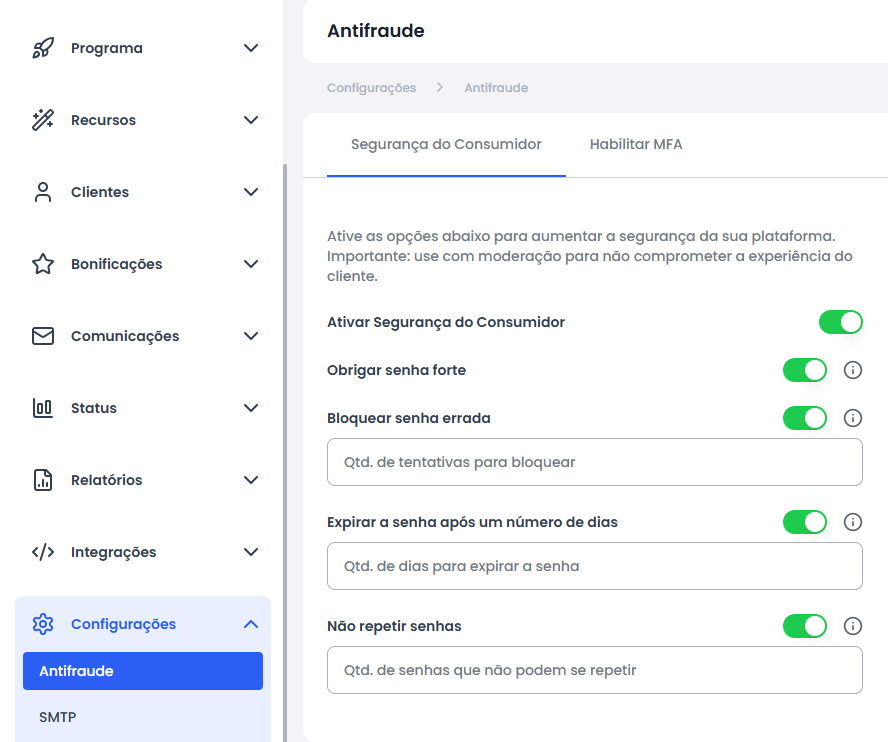
Task: Select the Segurança do Consumidor tab
Action: pos(446,144)
